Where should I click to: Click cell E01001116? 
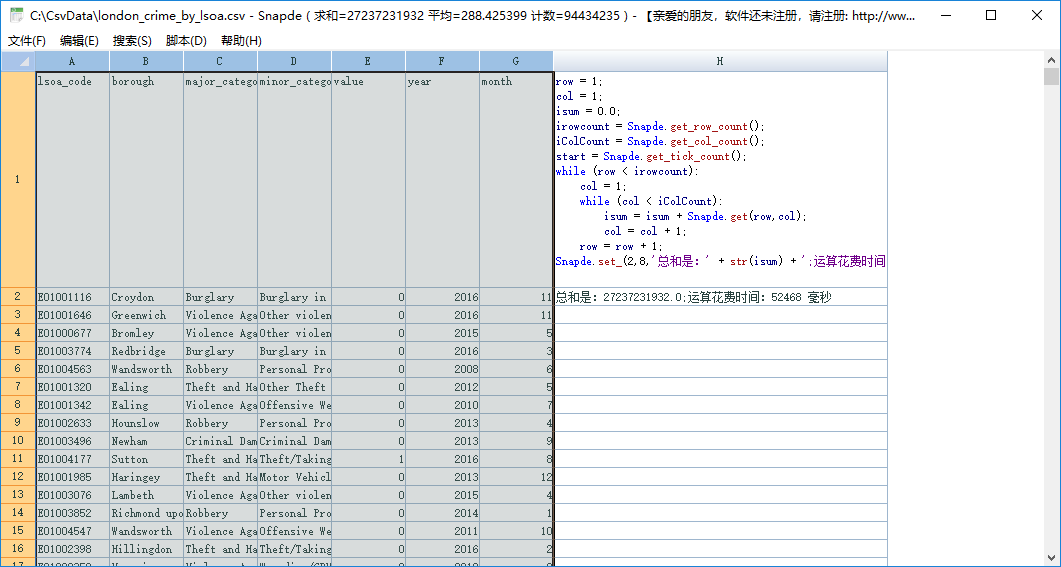tap(72, 296)
